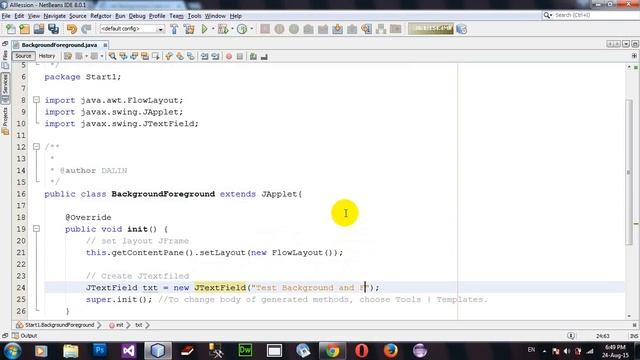
Task: Open the Run Project dropdown arrow
Action: [213, 29]
